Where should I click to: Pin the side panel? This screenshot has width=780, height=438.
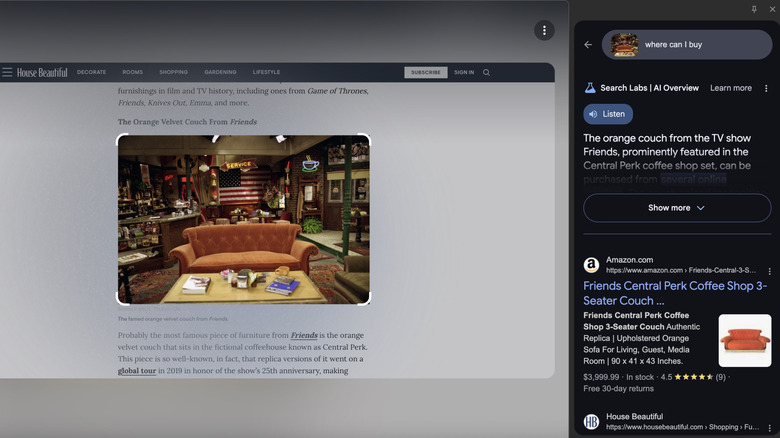point(754,9)
